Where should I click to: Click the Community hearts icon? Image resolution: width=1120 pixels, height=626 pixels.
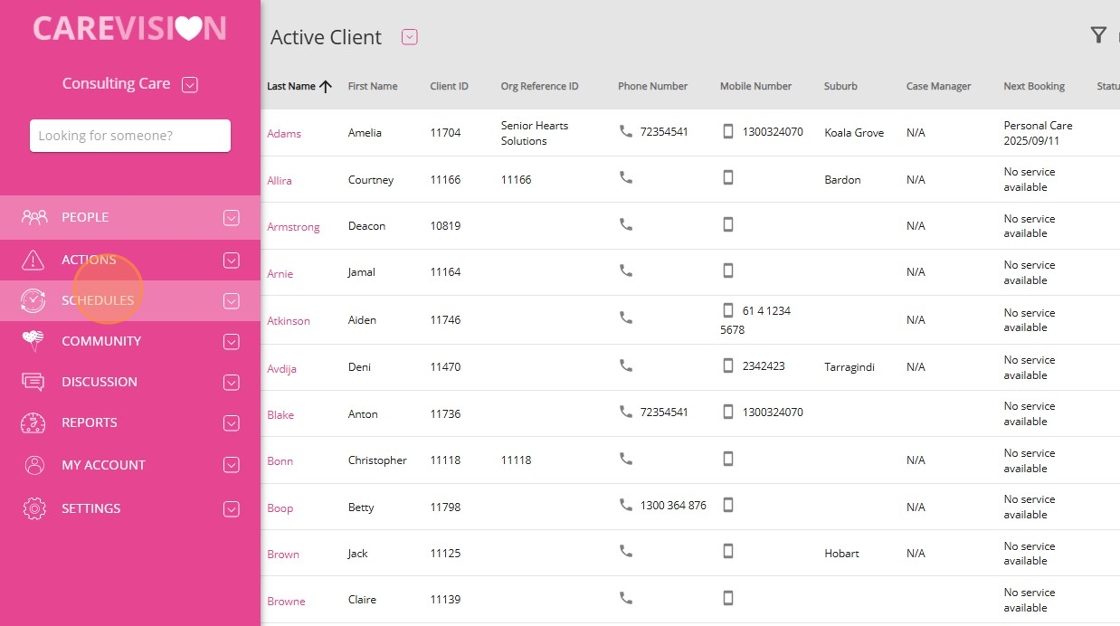[x=34, y=341]
